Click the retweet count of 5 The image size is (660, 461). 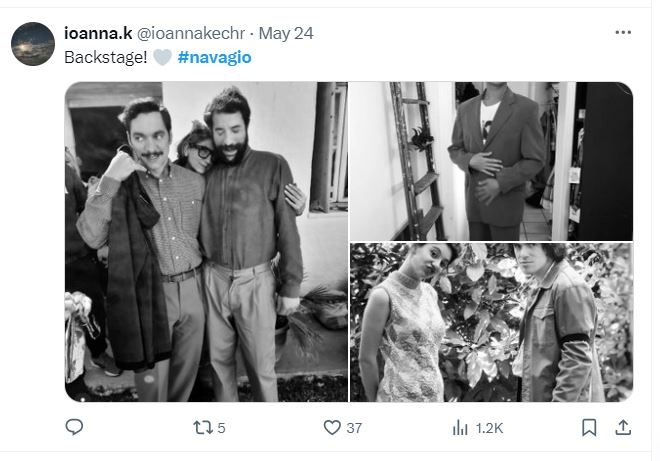(x=221, y=428)
